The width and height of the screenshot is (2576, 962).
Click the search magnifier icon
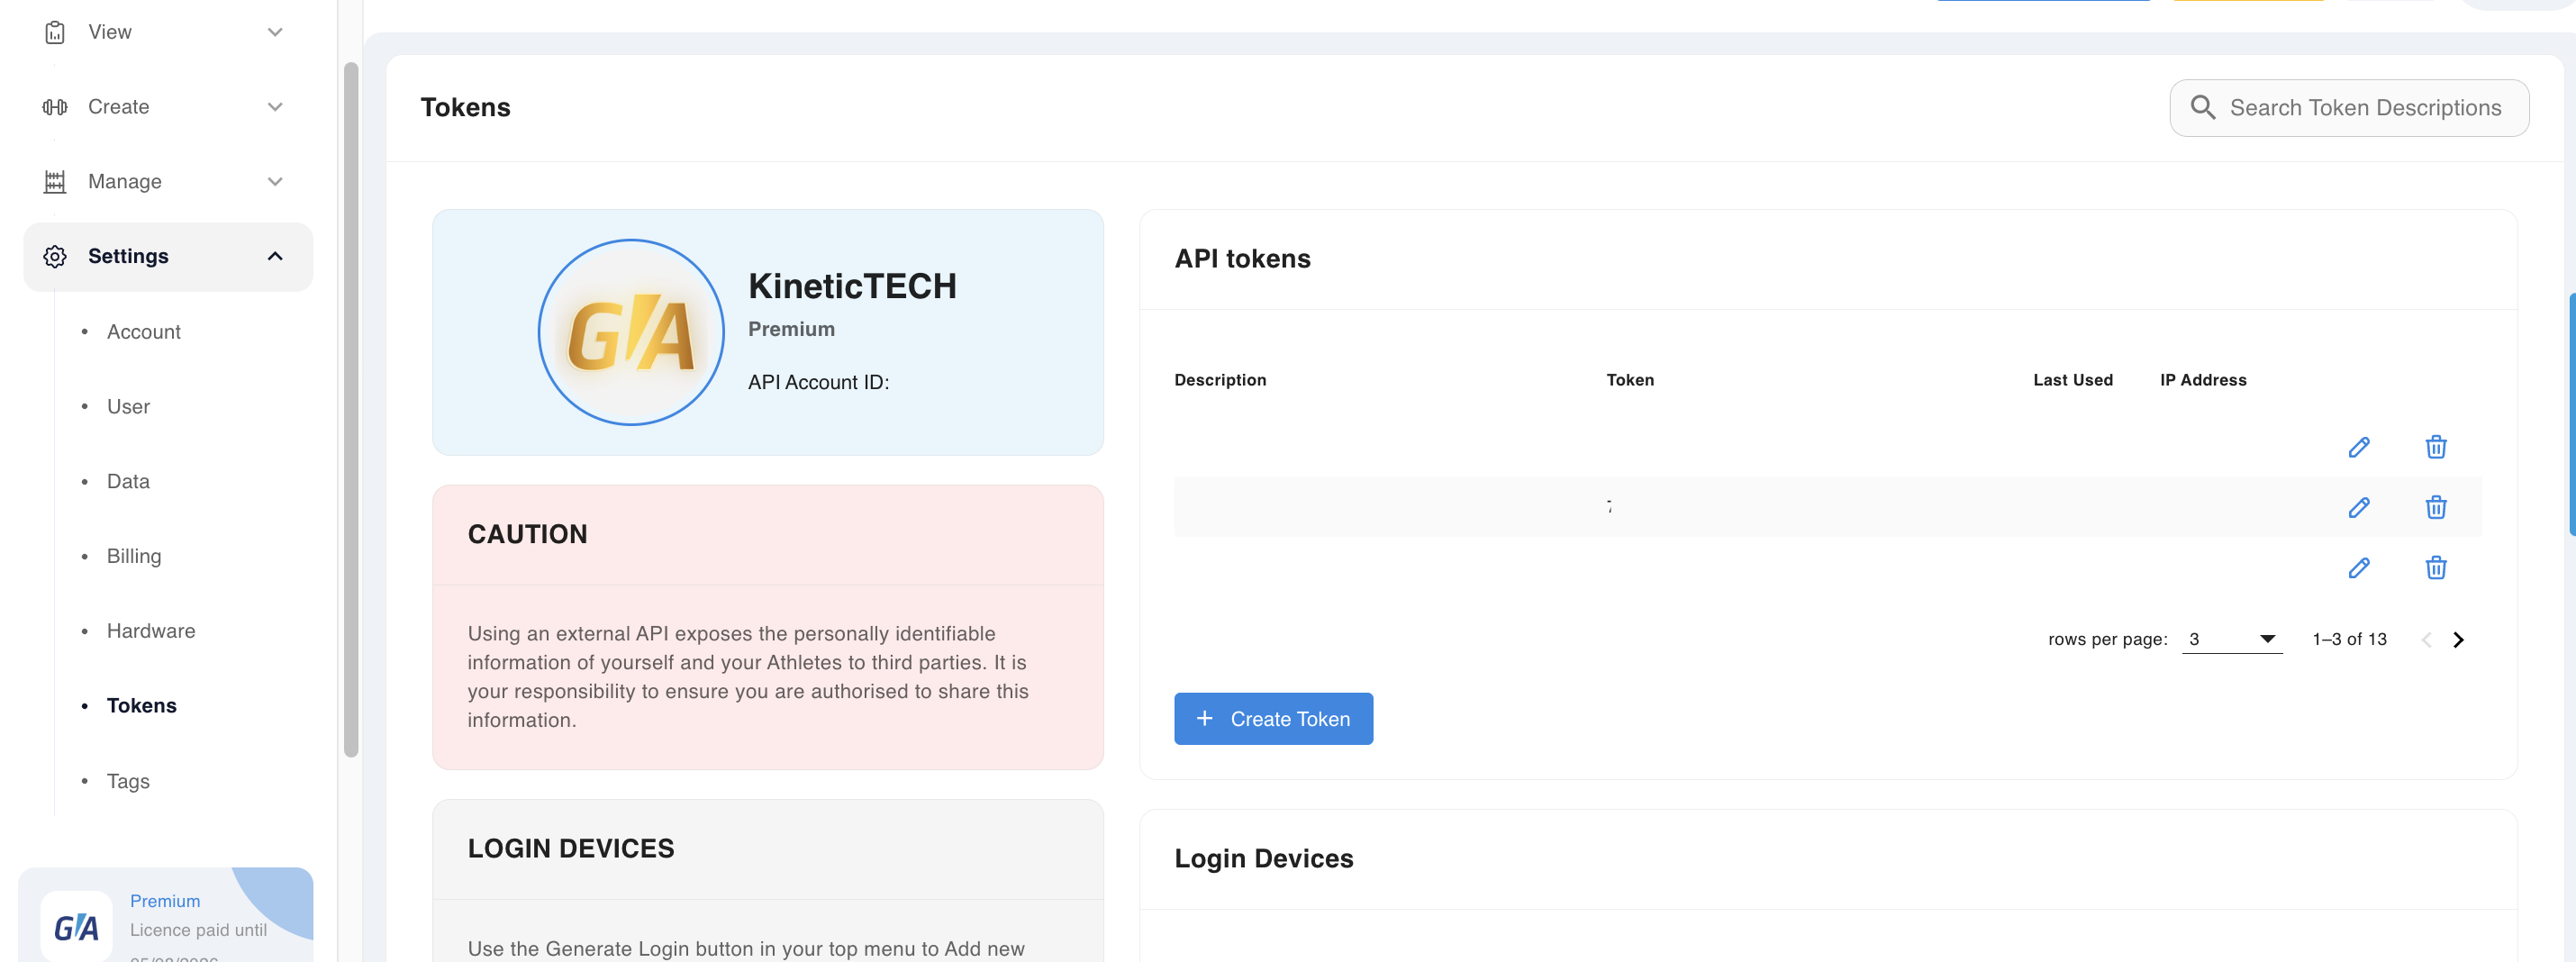pyautogui.click(x=2203, y=107)
